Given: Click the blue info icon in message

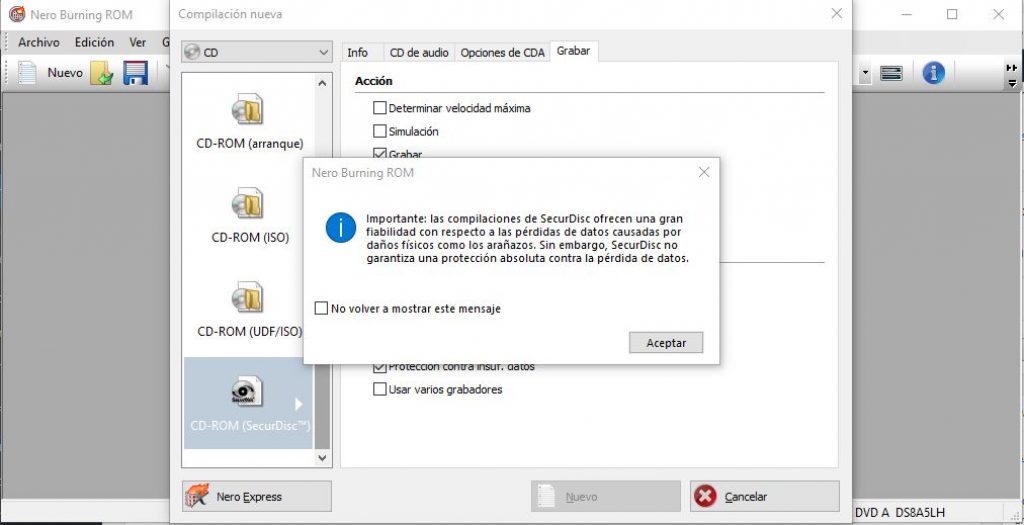Looking at the screenshot, I should pyautogui.click(x=340, y=227).
